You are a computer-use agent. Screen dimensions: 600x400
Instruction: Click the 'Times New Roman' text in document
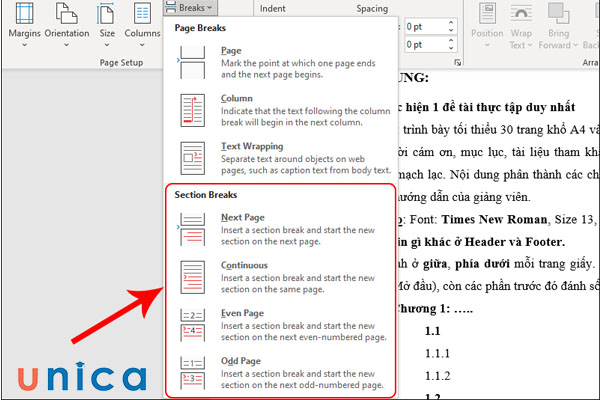pyautogui.click(x=494, y=220)
